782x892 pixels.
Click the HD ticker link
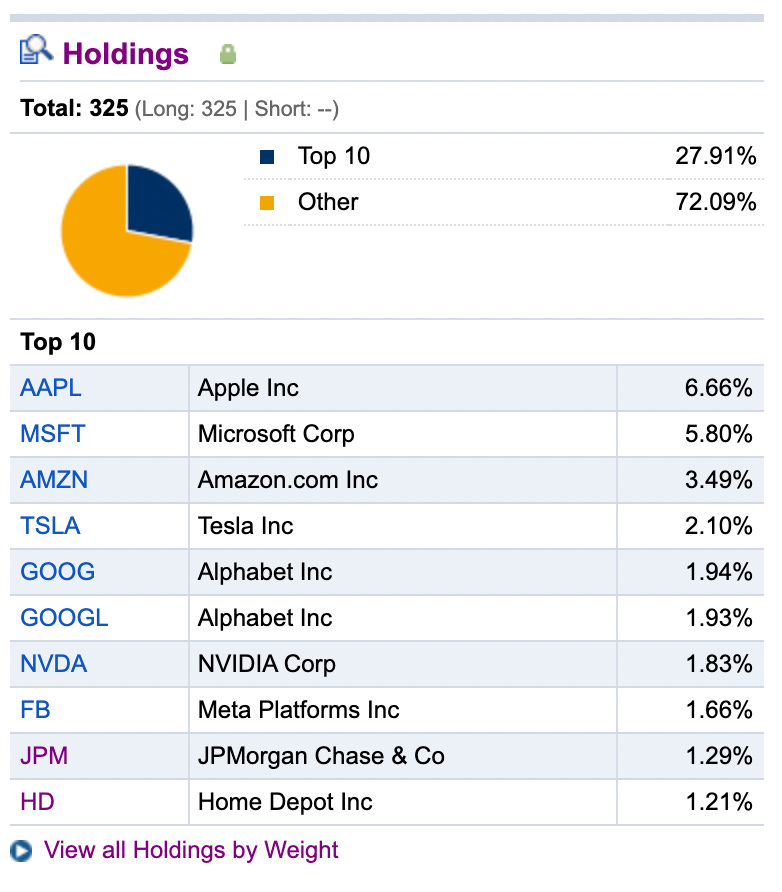37,802
